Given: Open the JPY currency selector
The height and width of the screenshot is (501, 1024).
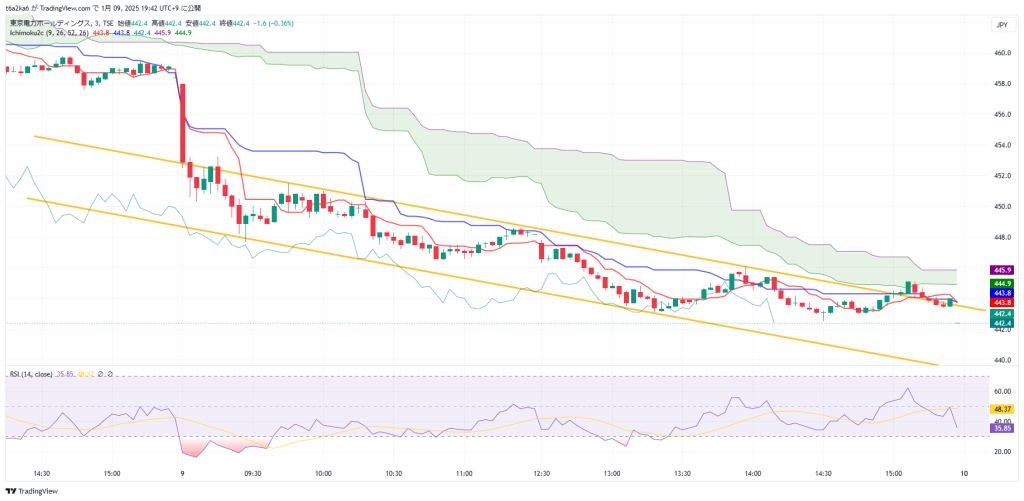Looking at the screenshot, I should pyautogui.click(x=1001, y=25).
